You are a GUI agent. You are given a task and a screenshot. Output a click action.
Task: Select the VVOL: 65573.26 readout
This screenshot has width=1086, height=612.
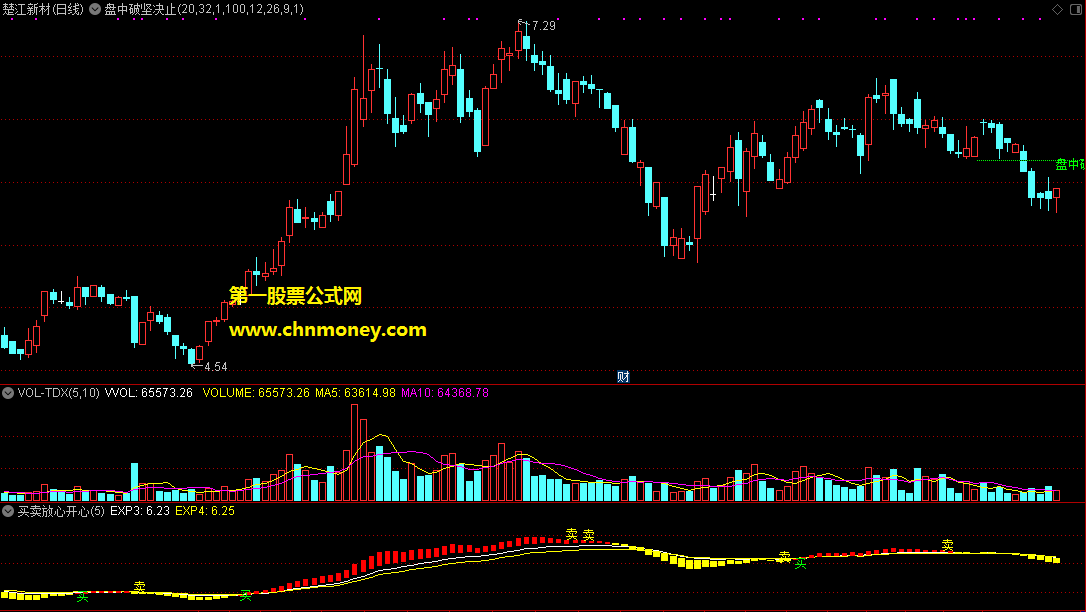coord(149,393)
